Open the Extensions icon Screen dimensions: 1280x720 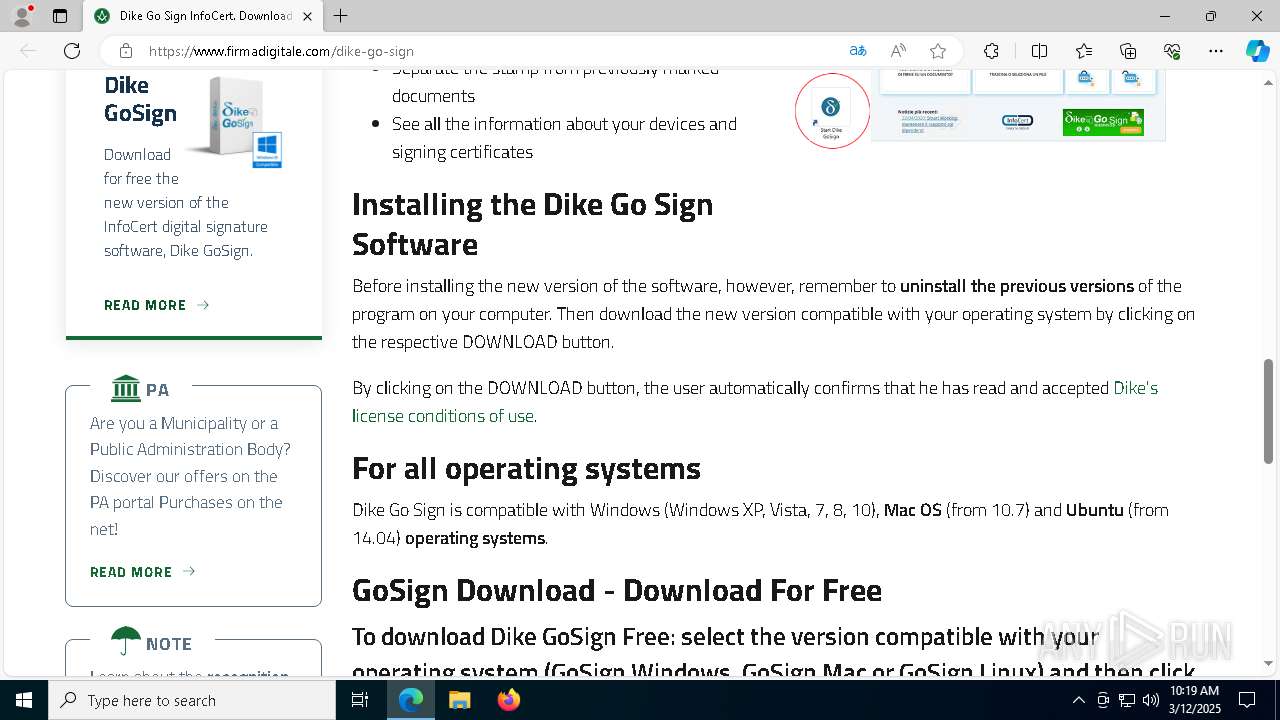(991, 51)
